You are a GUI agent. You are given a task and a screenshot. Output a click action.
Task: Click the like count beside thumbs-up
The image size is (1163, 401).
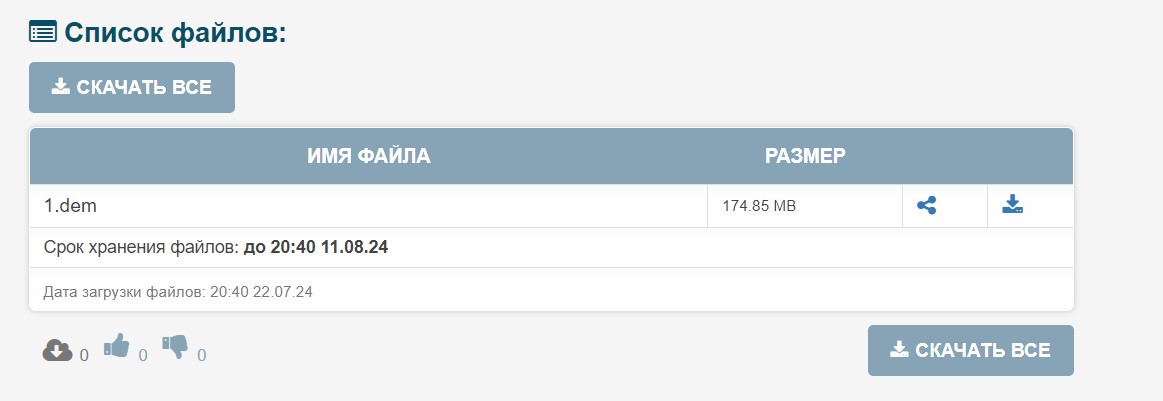[x=143, y=354]
